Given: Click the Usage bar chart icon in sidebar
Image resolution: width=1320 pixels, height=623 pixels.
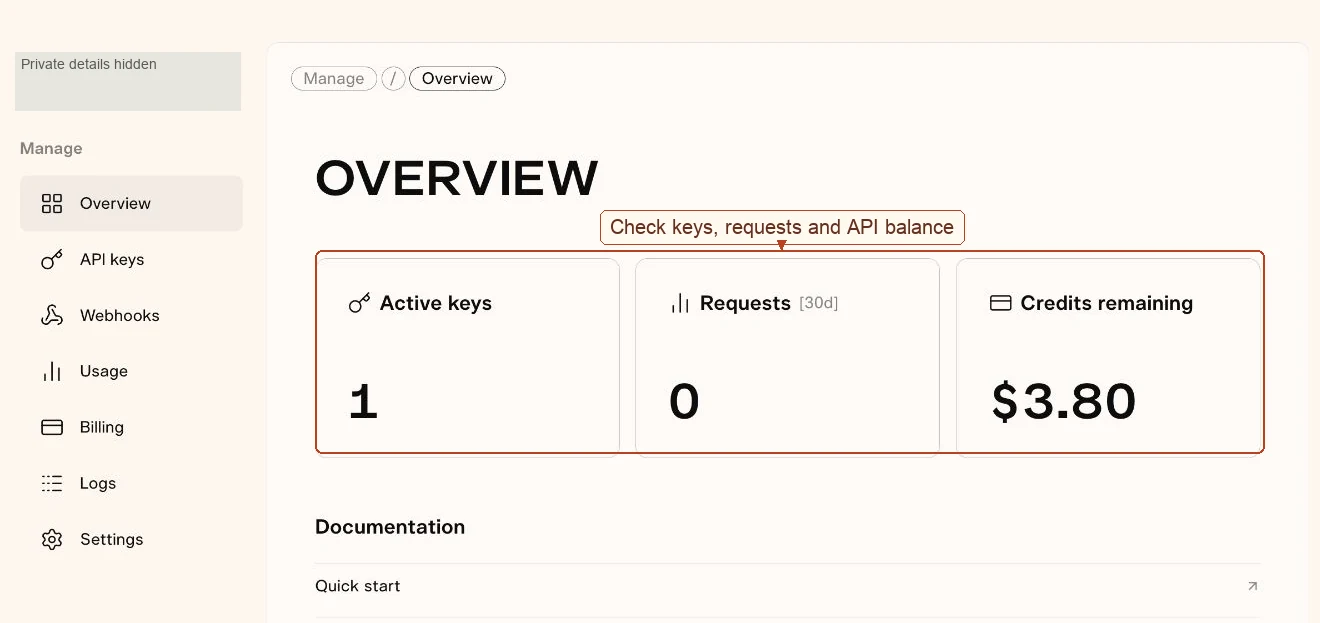Looking at the screenshot, I should [52, 372].
